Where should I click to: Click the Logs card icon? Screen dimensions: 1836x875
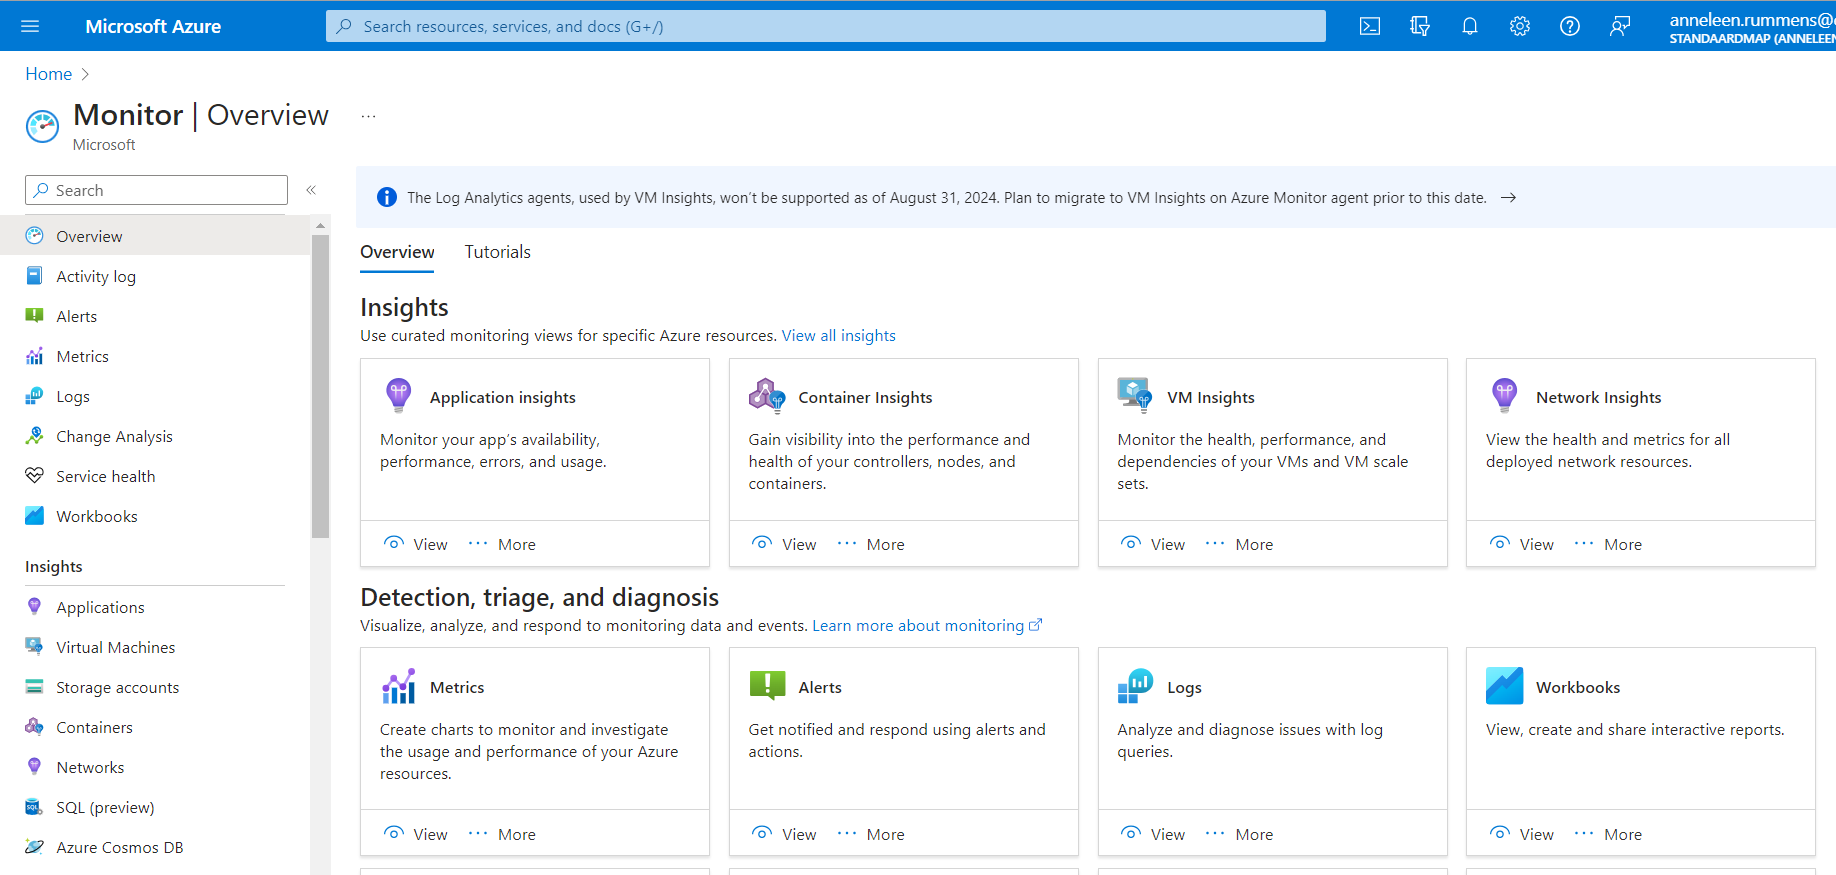tap(1135, 686)
